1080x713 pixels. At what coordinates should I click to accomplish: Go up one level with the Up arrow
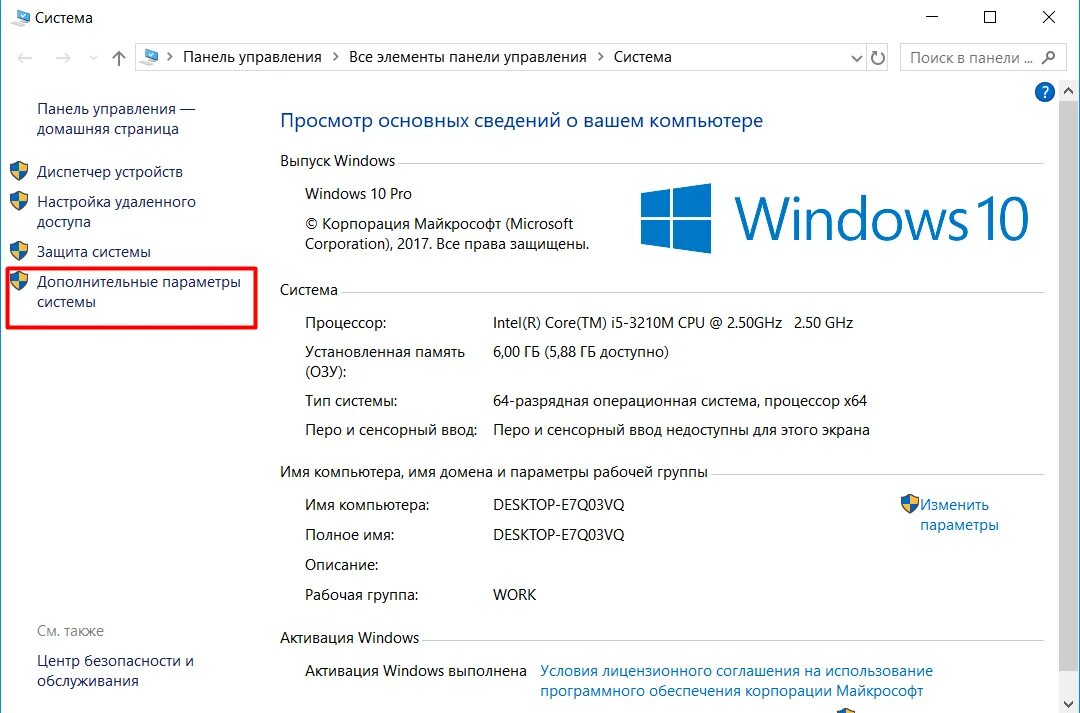[118, 58]
